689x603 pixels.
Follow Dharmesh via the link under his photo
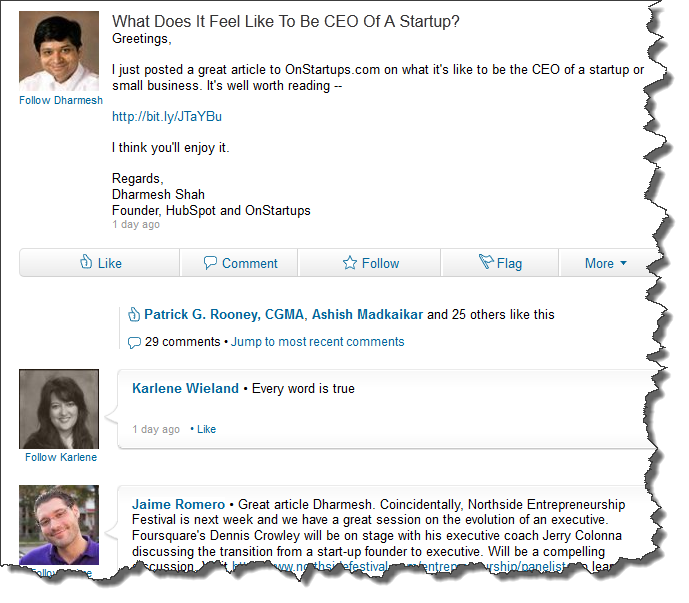(x=61, y=100)
